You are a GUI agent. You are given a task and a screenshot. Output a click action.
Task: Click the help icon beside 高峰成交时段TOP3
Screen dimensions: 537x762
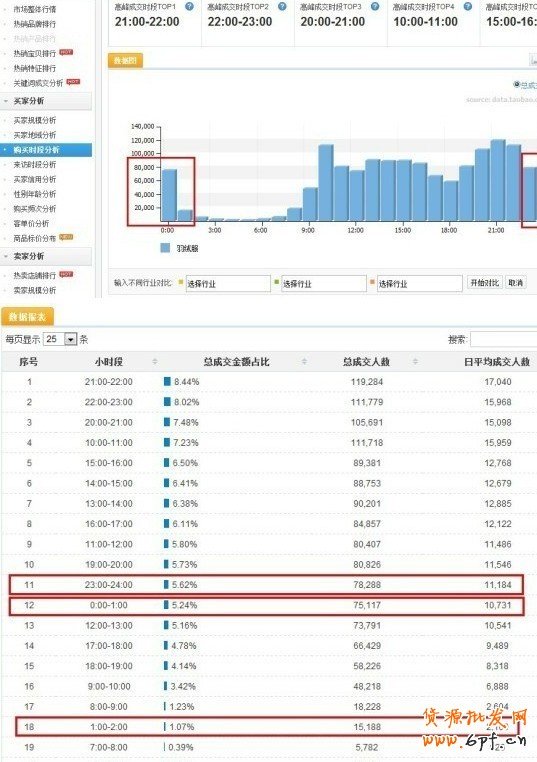[375, 6]
